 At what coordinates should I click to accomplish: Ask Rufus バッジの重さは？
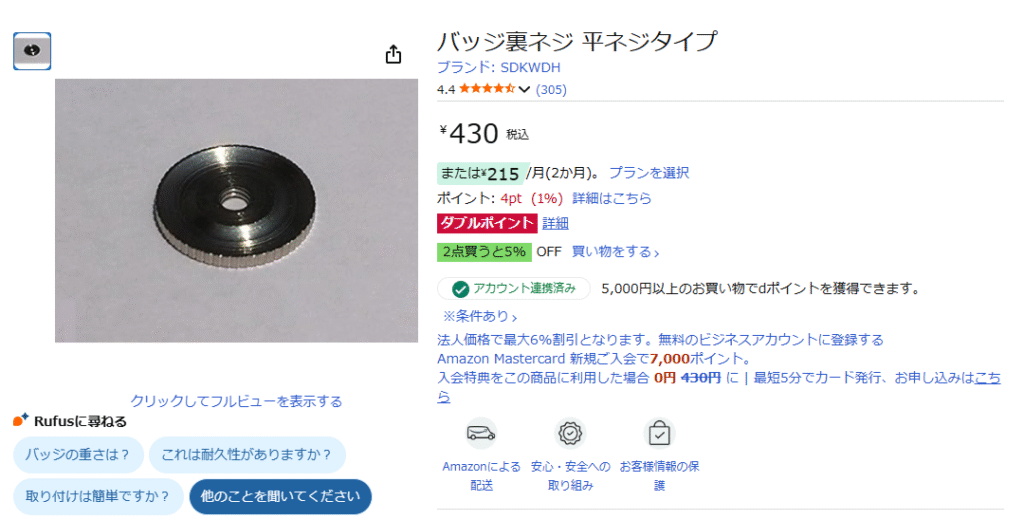[78, 455]
